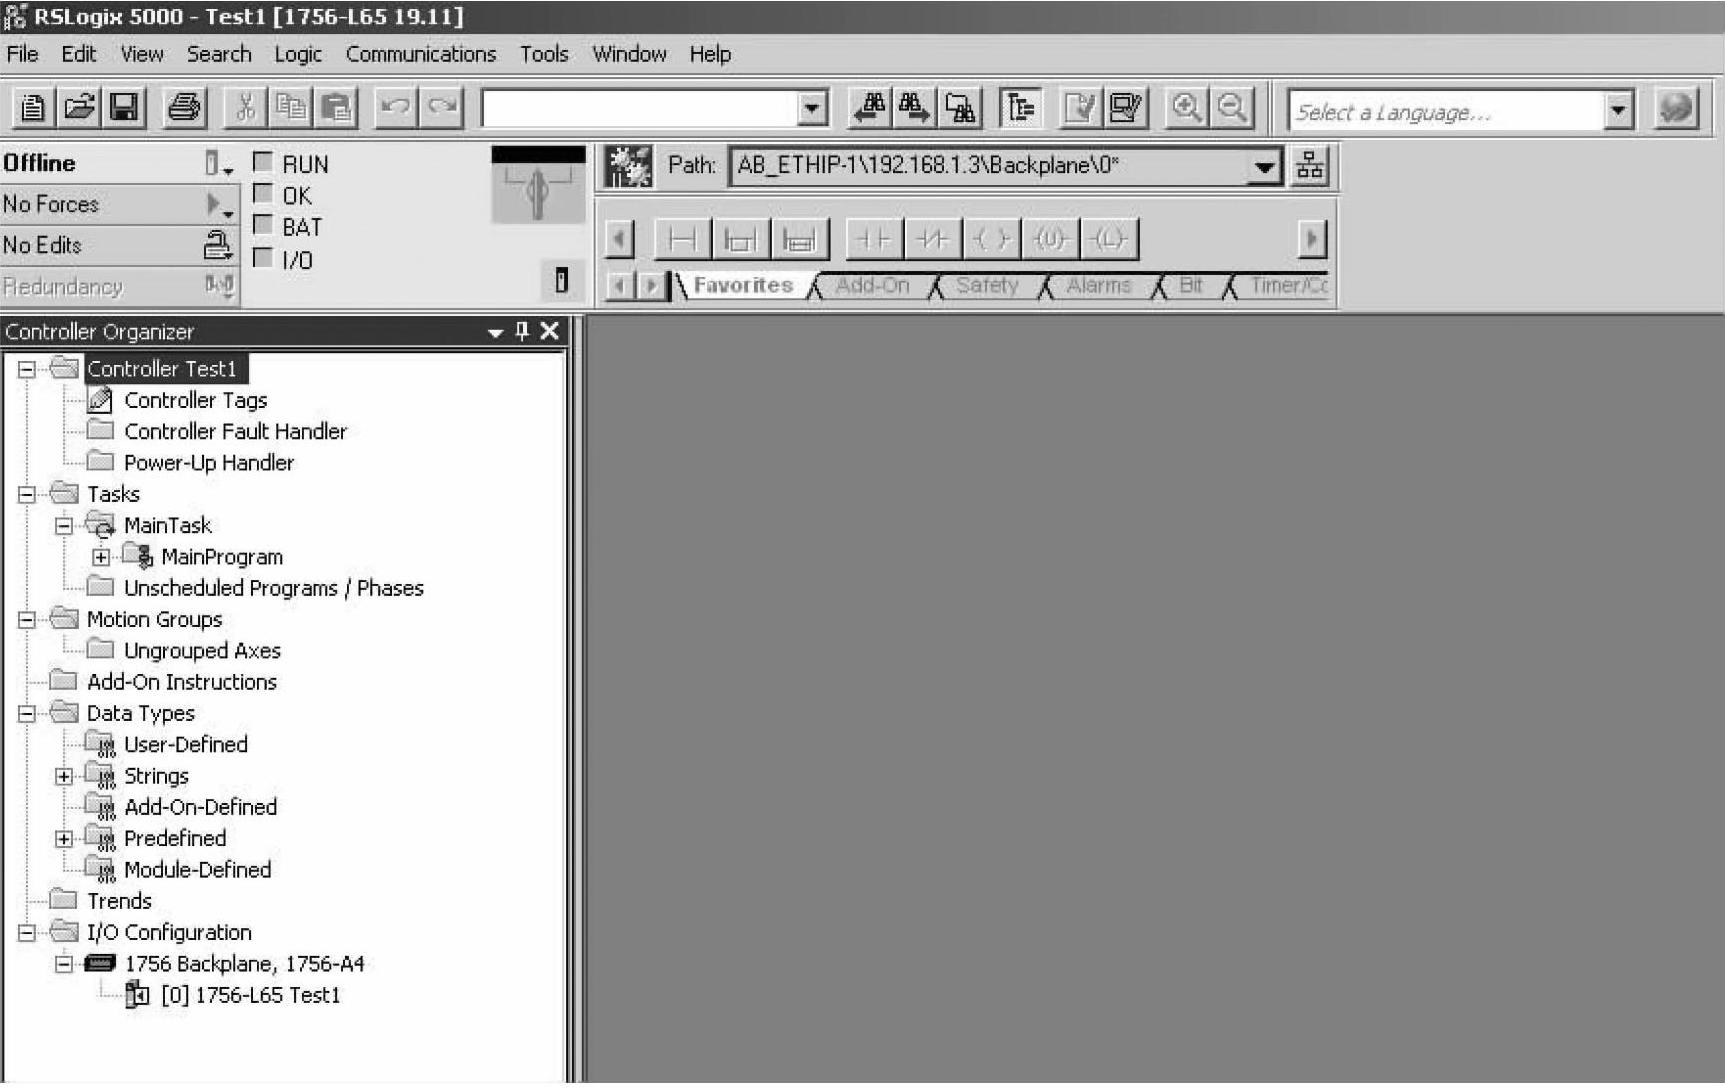Screen dimensions: 1725x1088
Task: Click the Verify Routine icon
Action: pyautogui.click(x=1080, y=107)
